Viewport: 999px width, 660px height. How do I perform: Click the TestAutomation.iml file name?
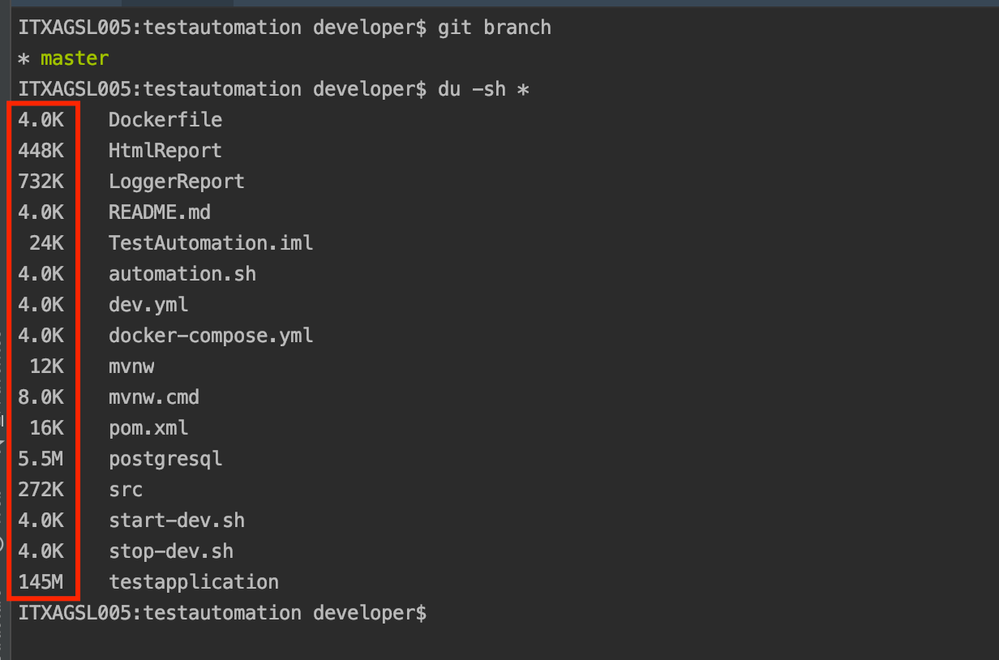pyautogui.click(x=210, y=243)
